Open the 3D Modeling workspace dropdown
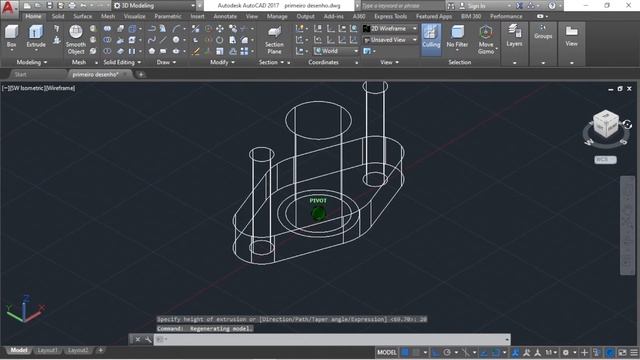Viewport: 640px width, 360px height. pyautogui.click(x=154, y=6)
